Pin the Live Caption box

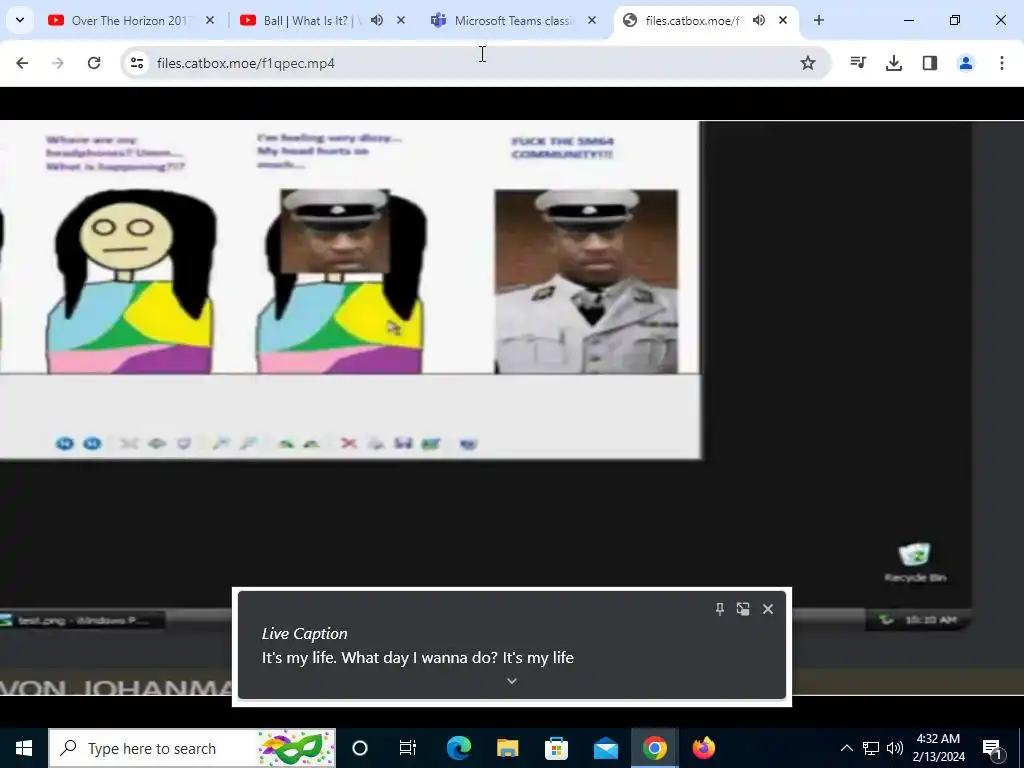coord(720,609)
